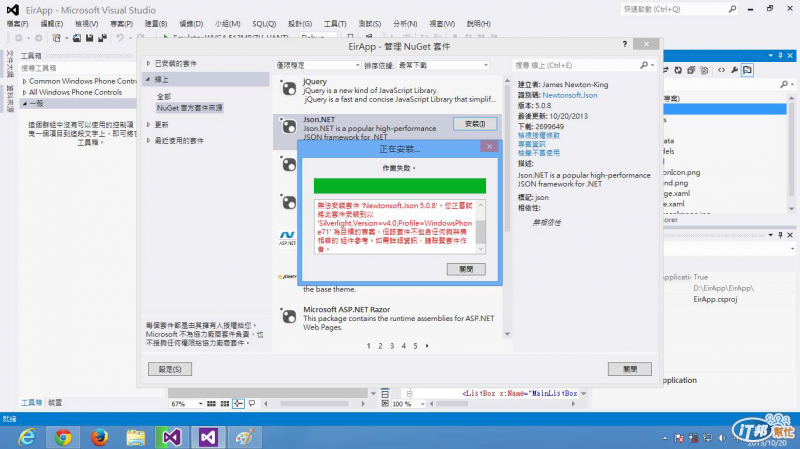Image resolution: width=800 pixels, height=449 pixels.
Task: Click the help question mark in NuGet dialog
Action: pyautogui.click(x=624, y=44)
